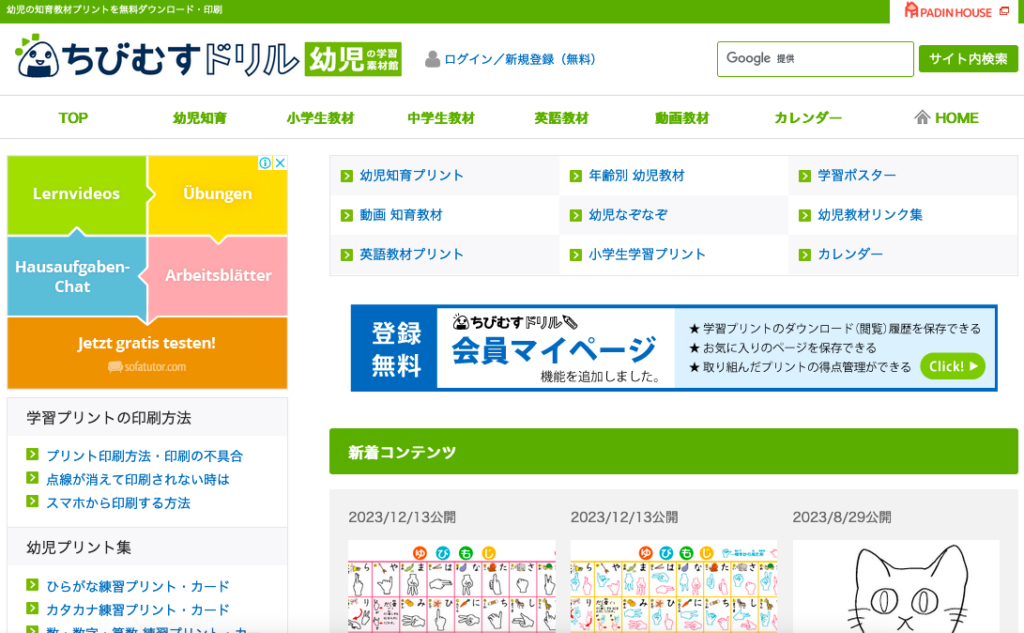The image size is (1024, 633).
Task: Open the 幼児教材リンク集 link
Action: [870, 215]
